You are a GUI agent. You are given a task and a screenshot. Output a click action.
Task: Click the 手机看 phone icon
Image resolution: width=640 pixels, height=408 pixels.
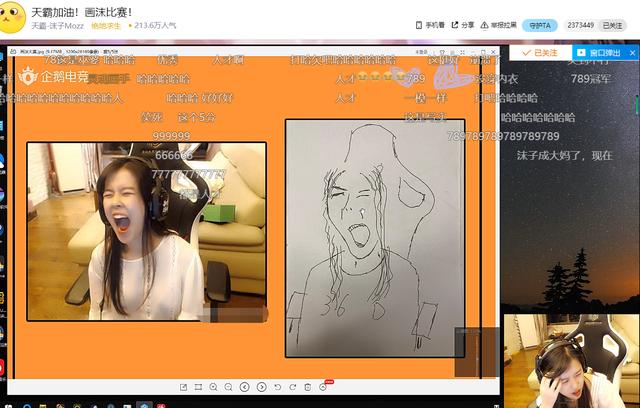tap(418, 25)
